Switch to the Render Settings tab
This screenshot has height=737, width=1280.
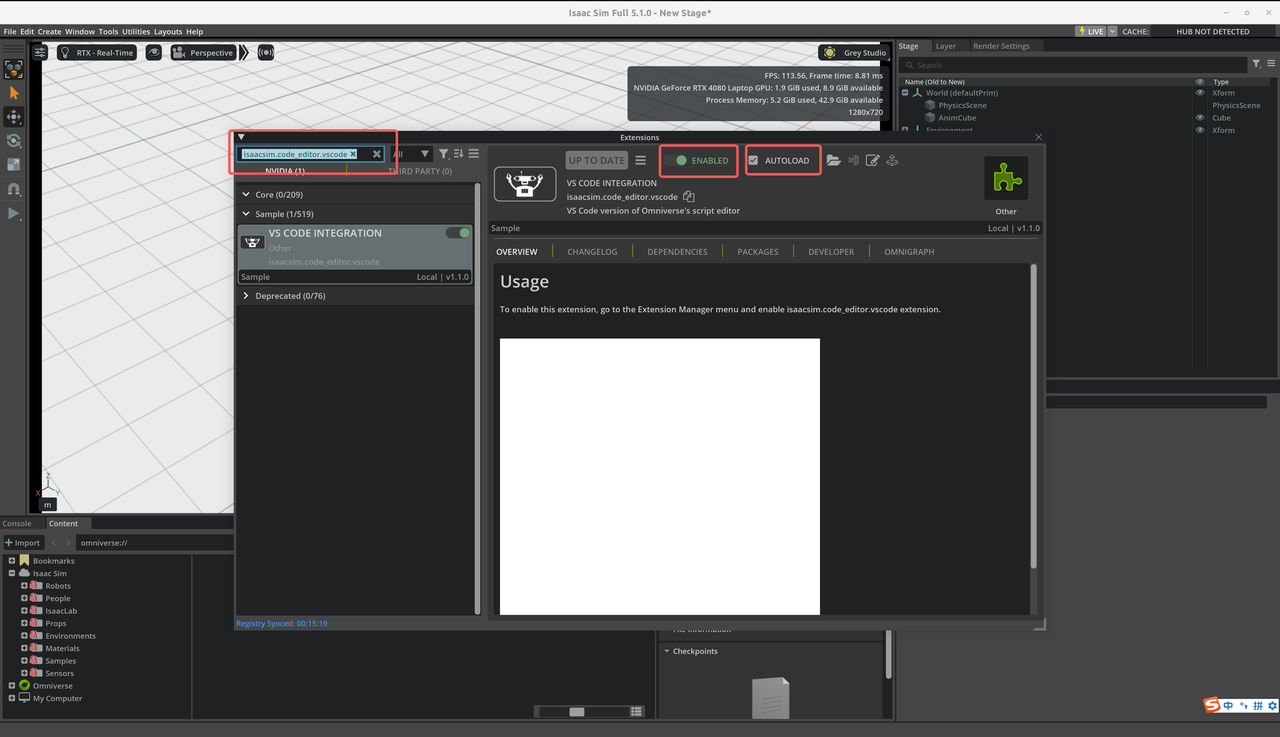(1001, 46)
